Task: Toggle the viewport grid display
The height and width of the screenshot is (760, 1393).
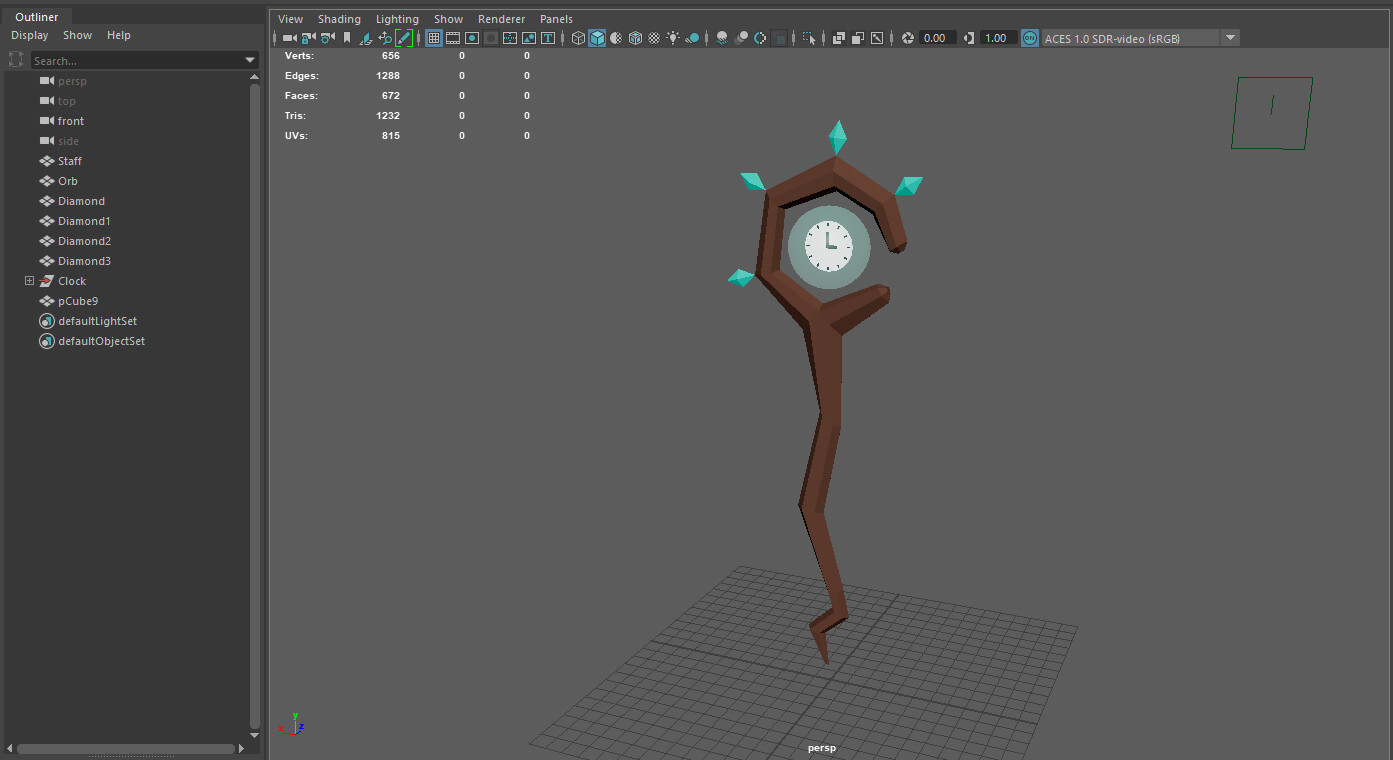Action: click(433, 37)
